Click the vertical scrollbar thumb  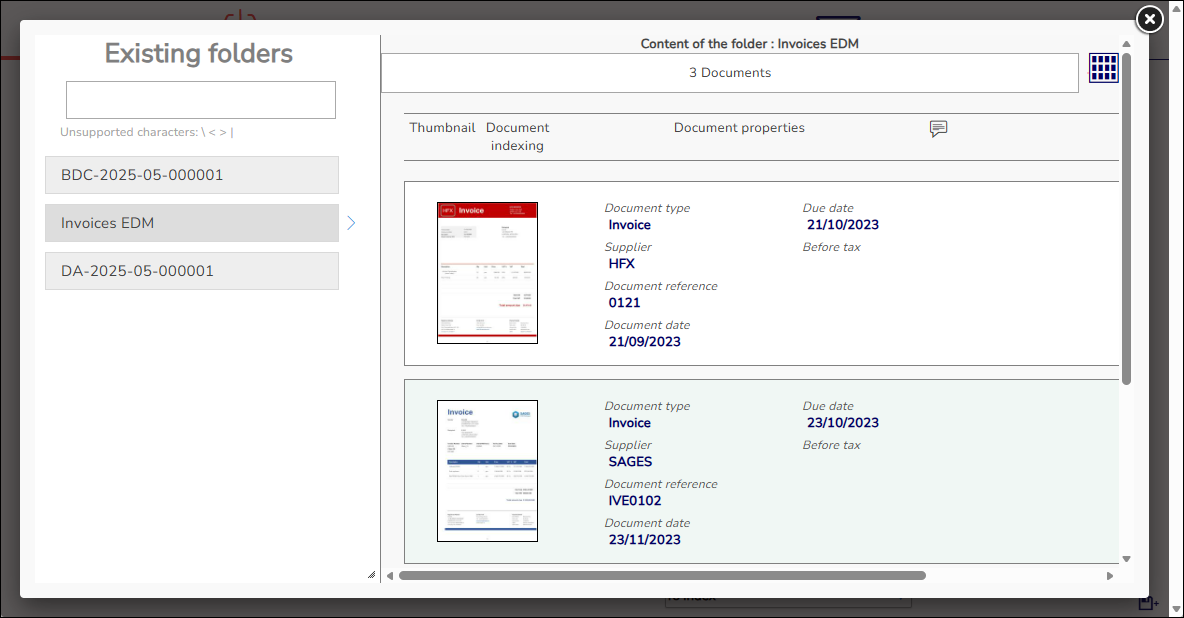[1126, 218]
